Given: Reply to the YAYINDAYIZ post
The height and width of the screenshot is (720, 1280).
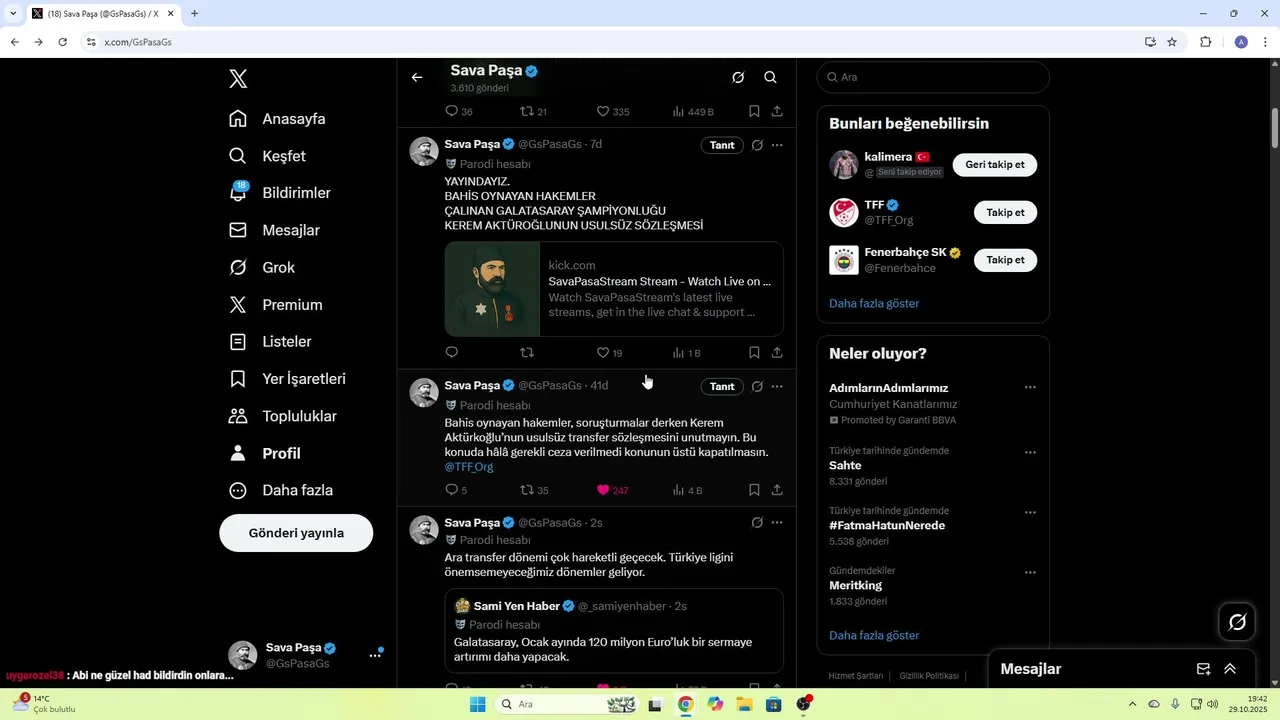Looking at the screenshot, I should (x=452, y=353).
